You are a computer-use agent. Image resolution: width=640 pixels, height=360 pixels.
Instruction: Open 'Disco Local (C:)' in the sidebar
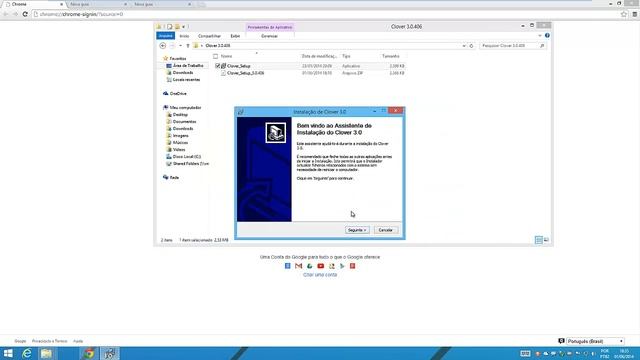pyautogui.click(x=187, y=157)
